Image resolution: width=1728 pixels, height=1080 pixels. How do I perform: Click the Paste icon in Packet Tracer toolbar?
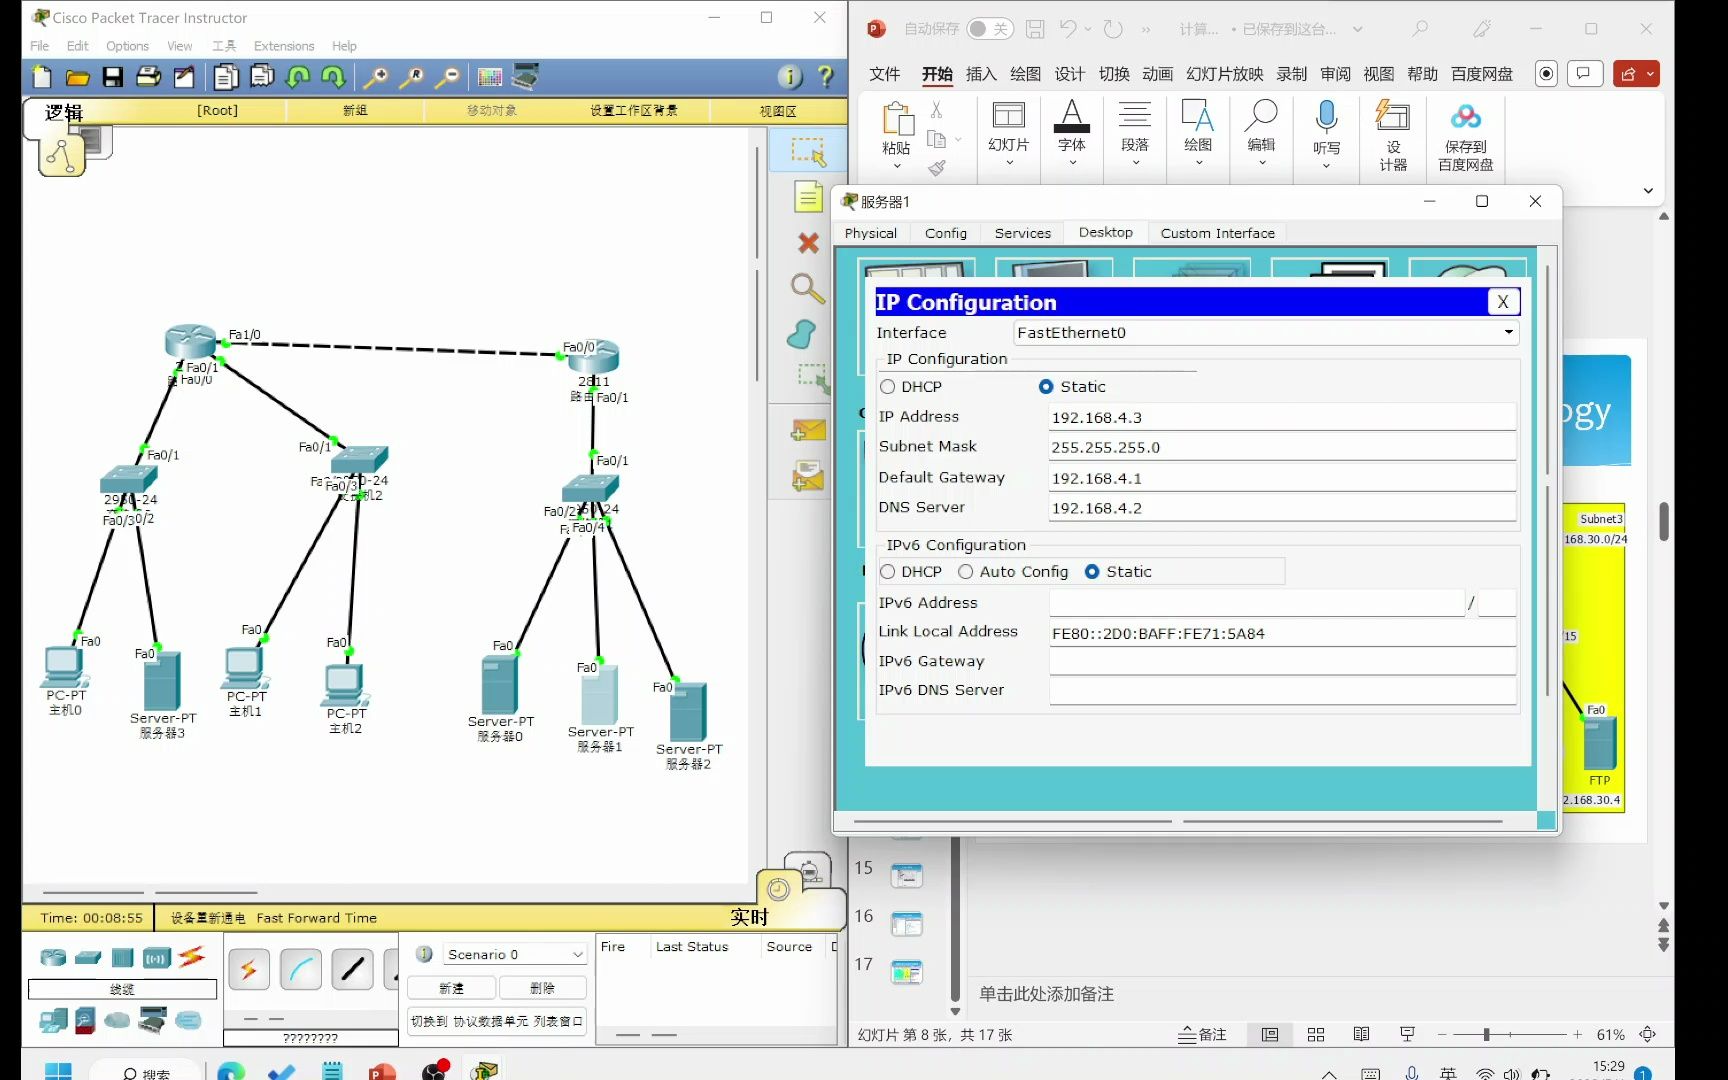click(262, 77)
